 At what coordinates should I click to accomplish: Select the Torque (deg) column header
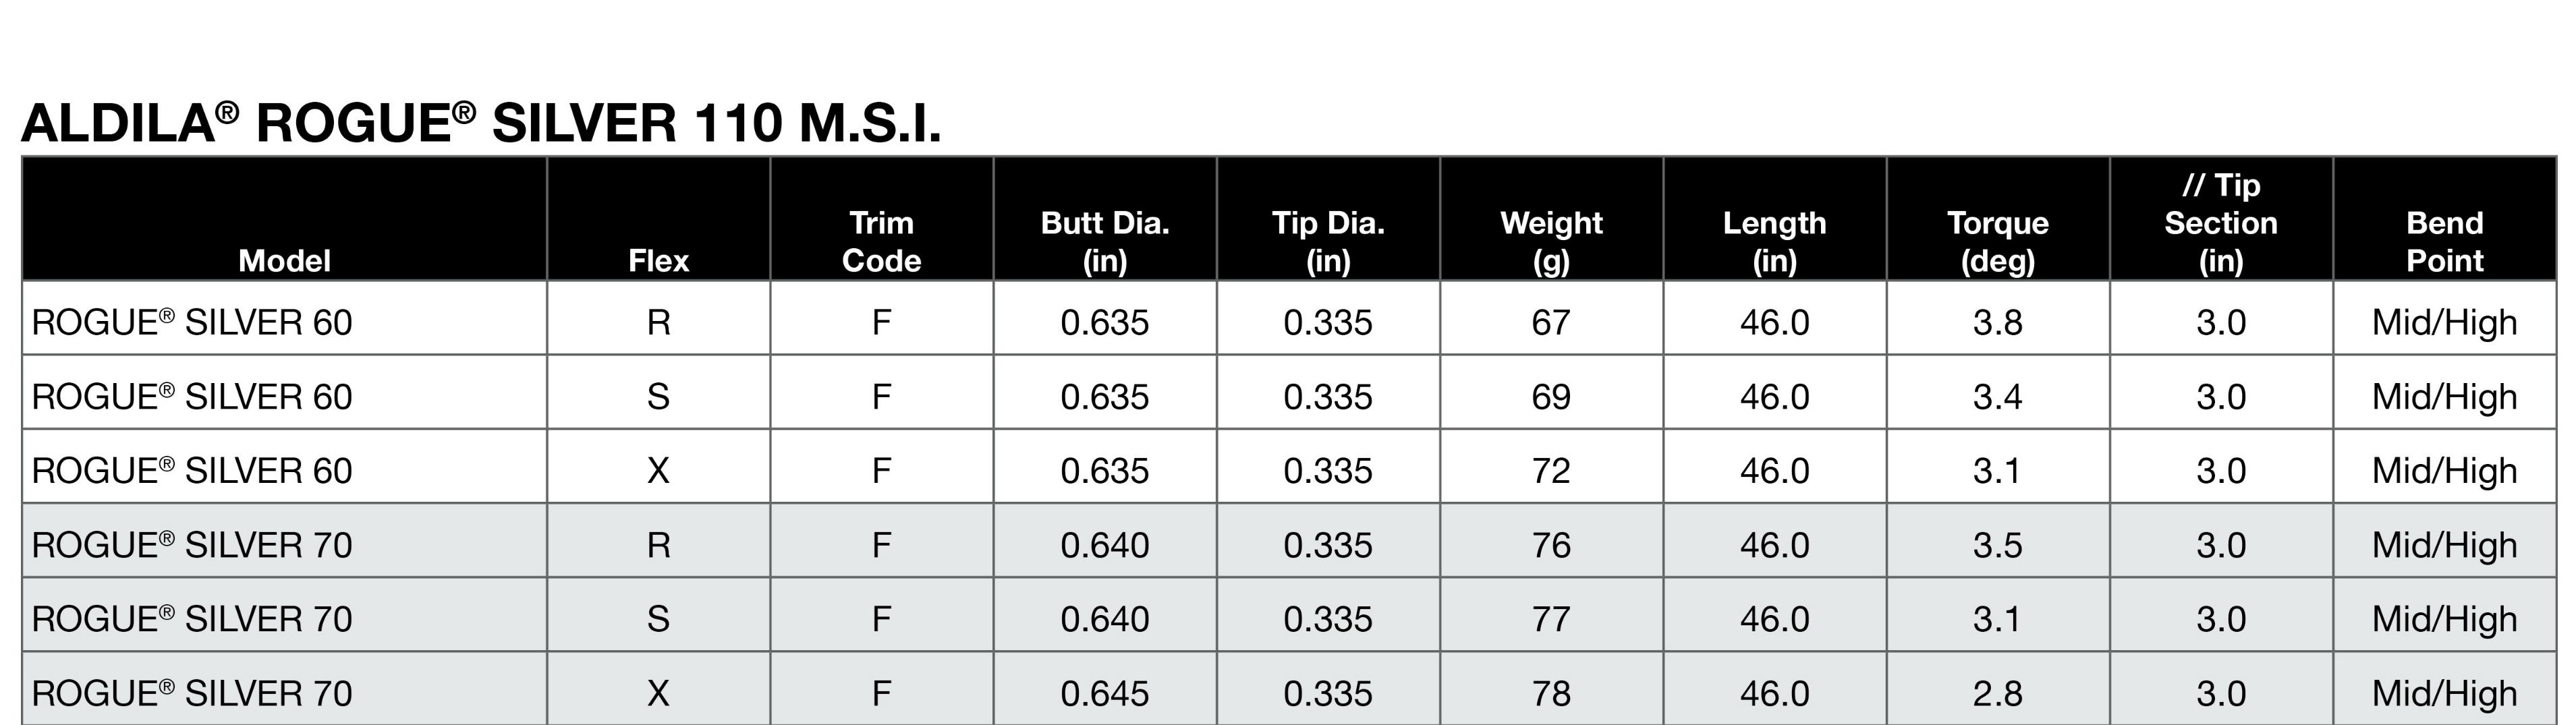(1997, 241)
